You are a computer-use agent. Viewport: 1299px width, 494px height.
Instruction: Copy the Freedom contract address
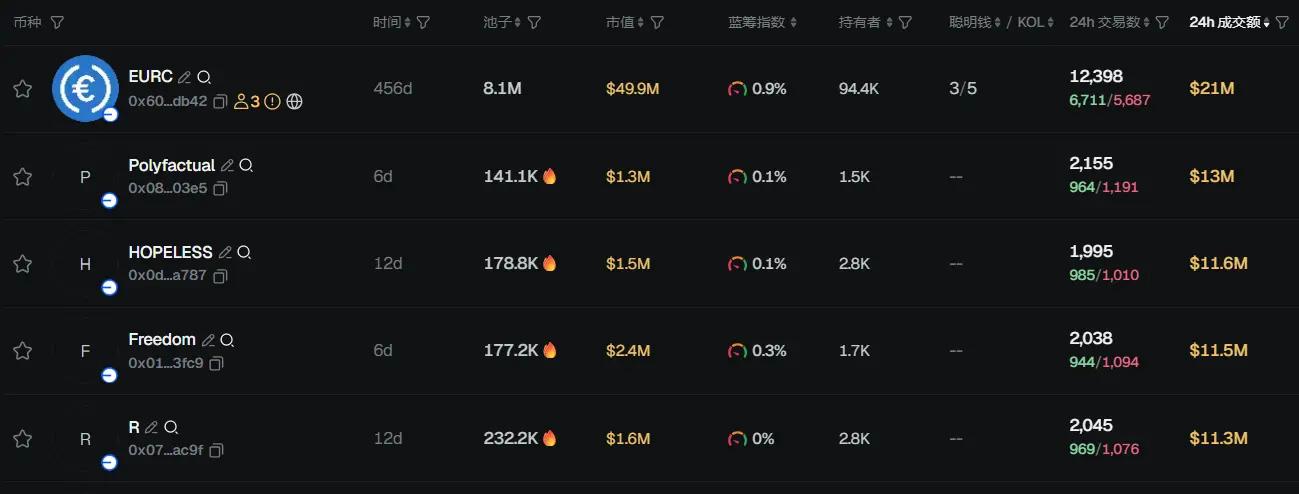click(217, 363)
